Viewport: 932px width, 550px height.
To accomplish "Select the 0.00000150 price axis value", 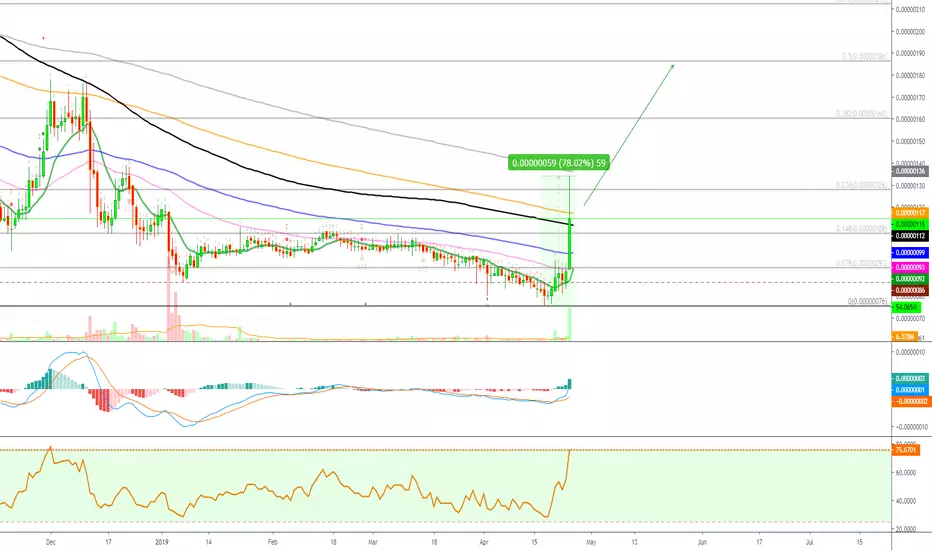I will (x=911, y=142).
